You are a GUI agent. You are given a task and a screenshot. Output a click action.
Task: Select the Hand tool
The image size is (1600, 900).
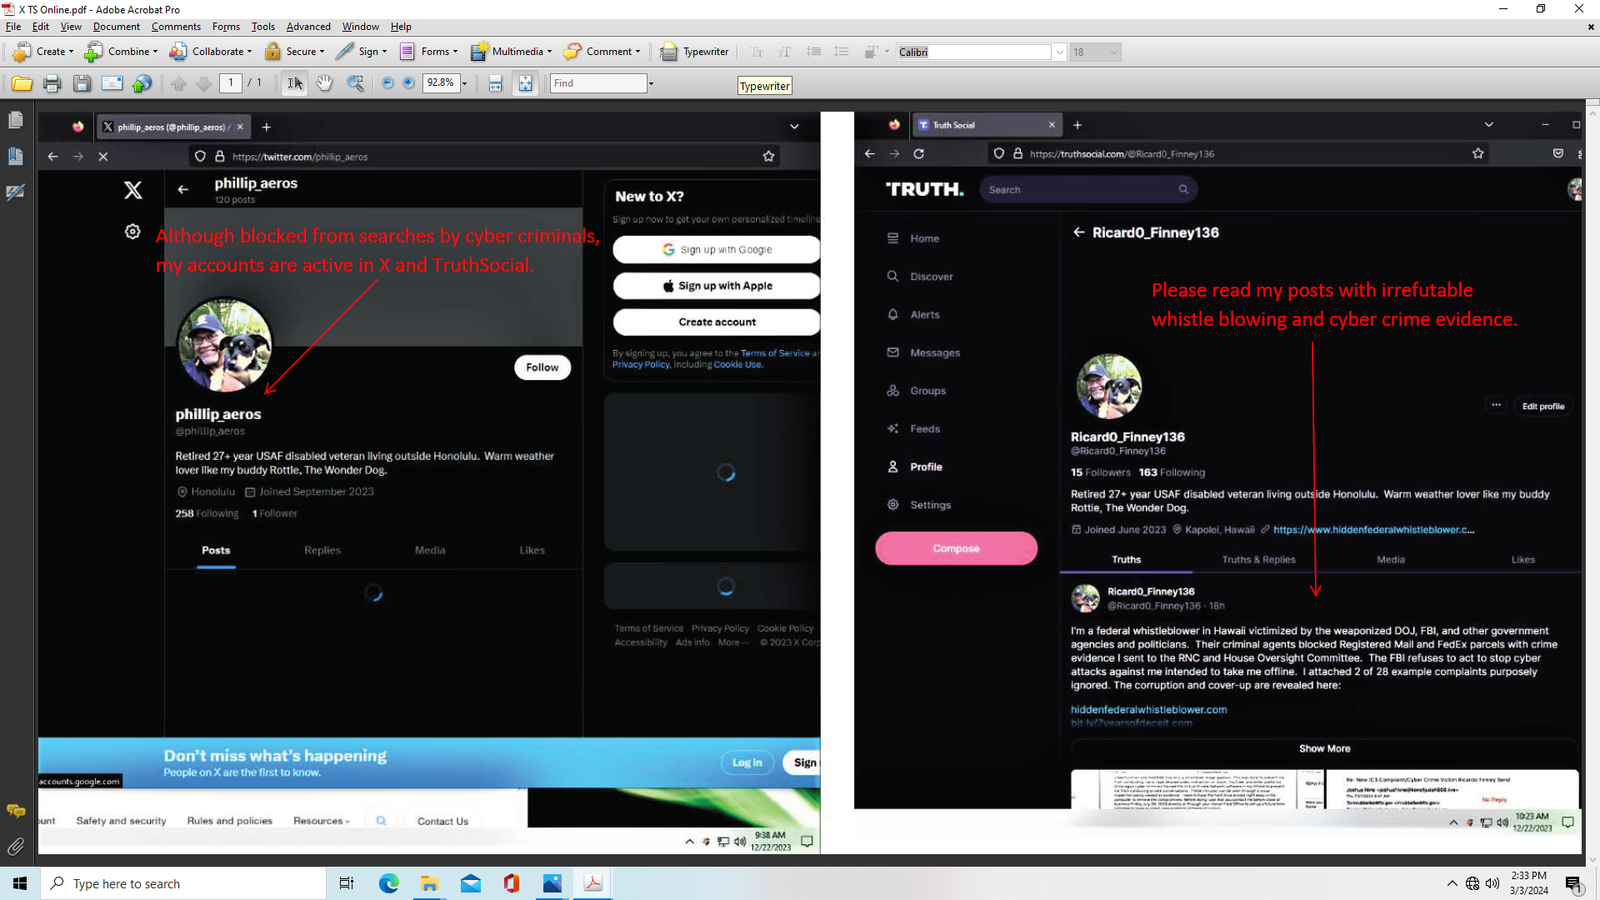(x=325, y=84)
